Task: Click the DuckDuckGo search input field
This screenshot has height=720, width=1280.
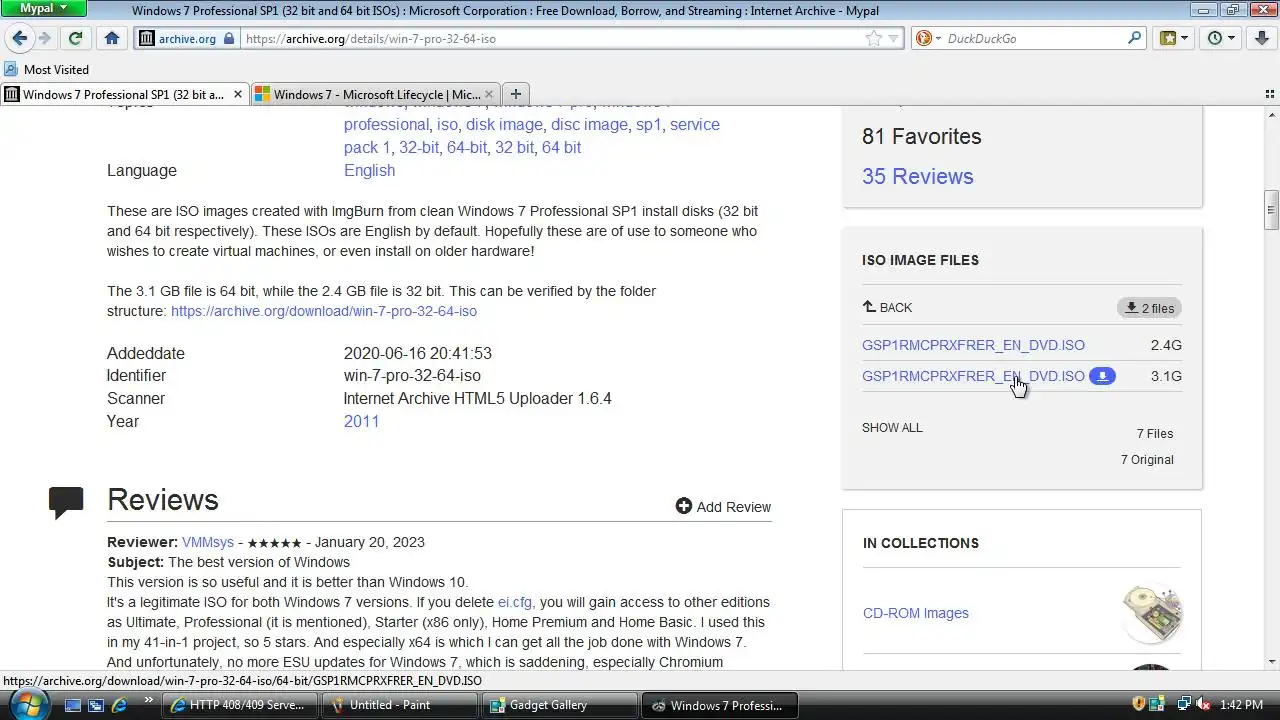Action: (x=1034, y=38)
